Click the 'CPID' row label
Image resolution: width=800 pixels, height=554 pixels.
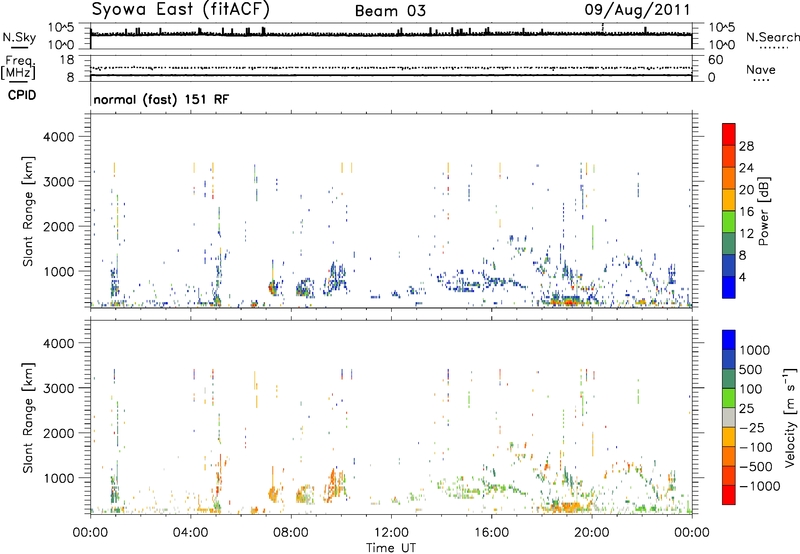tap(22, 95)
